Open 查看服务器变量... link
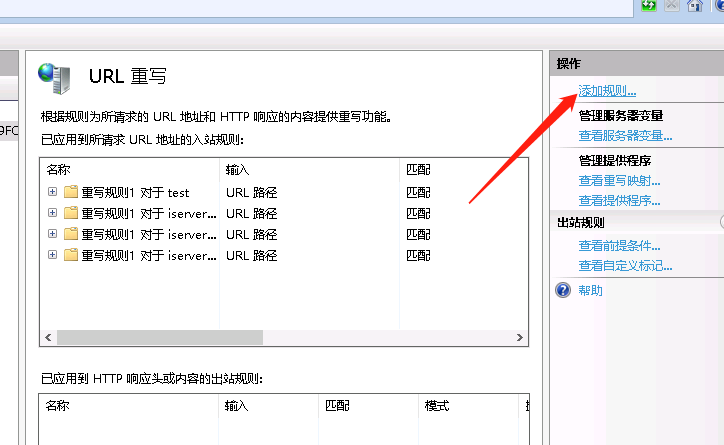 pos(625,136)
